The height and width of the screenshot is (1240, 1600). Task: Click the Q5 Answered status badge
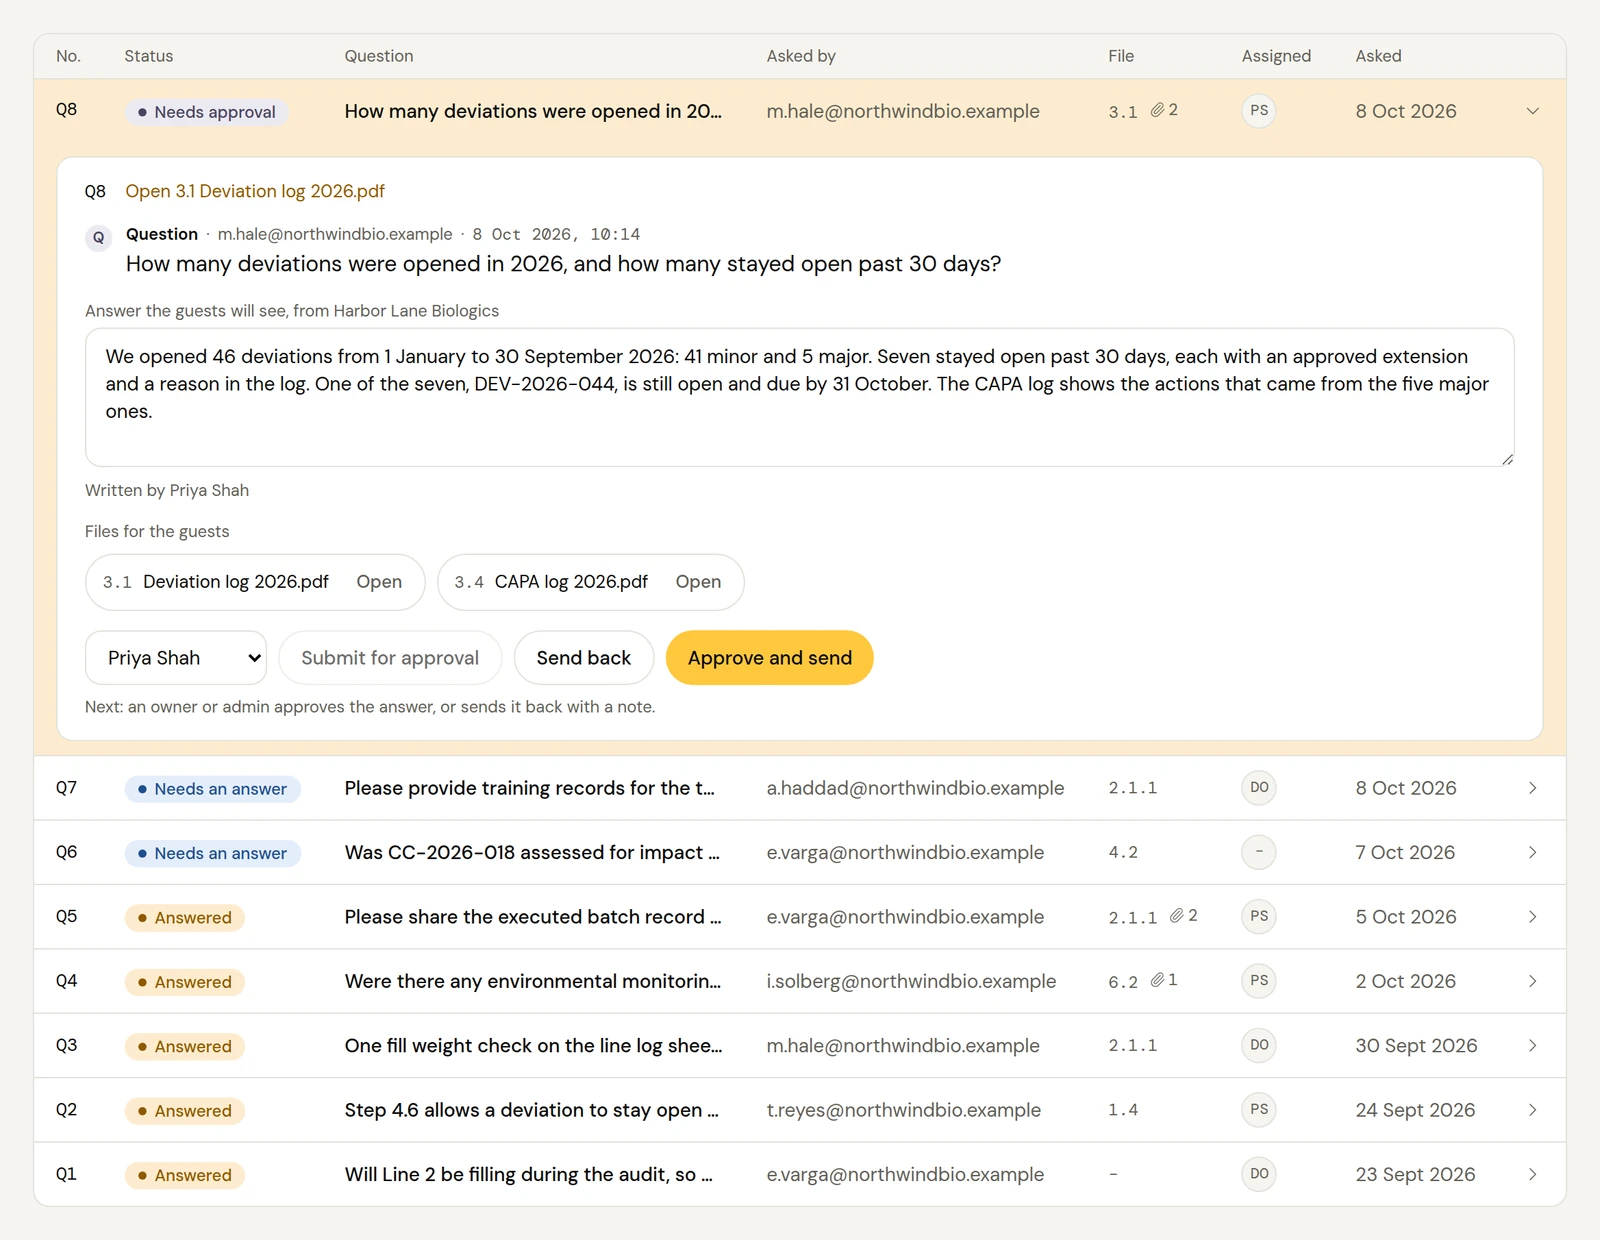click(185, 918)
